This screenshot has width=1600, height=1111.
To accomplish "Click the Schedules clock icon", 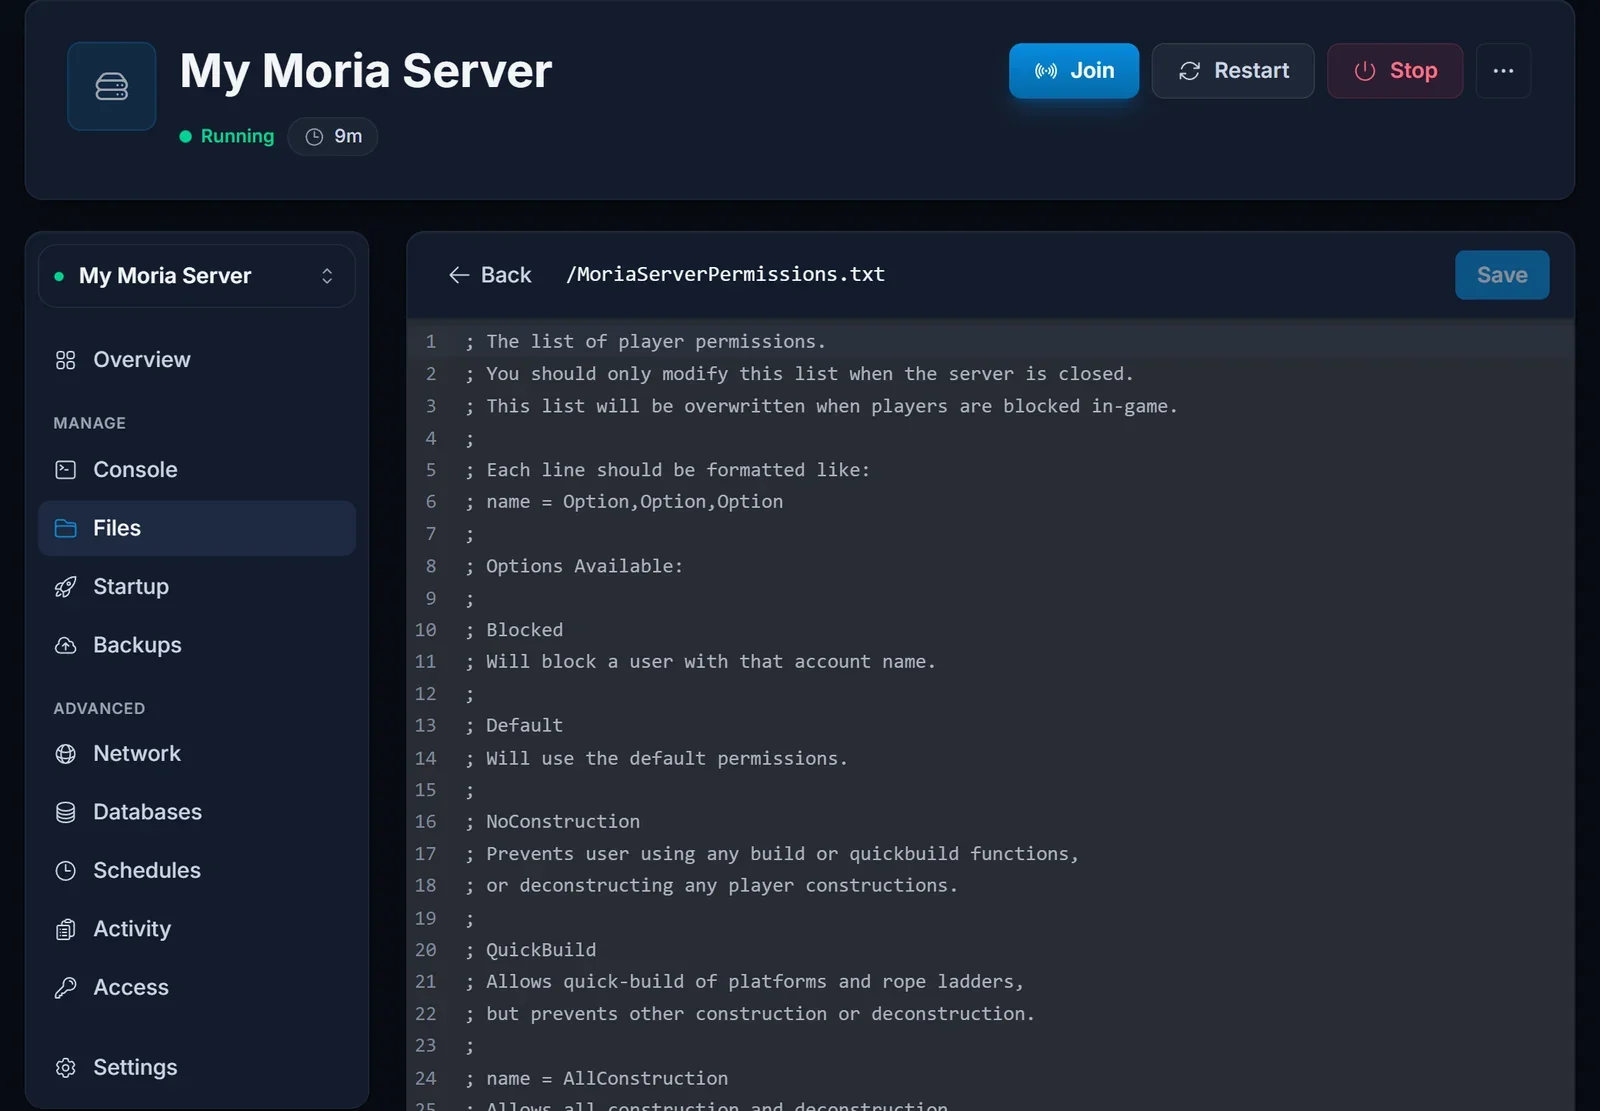I will click(66, 871).
